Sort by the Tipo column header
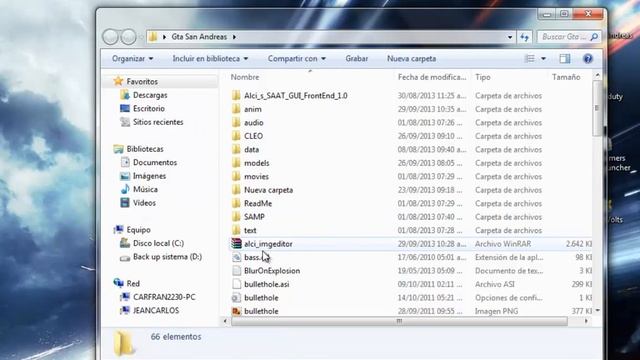The image size is (640, 360). coord(483,77)
